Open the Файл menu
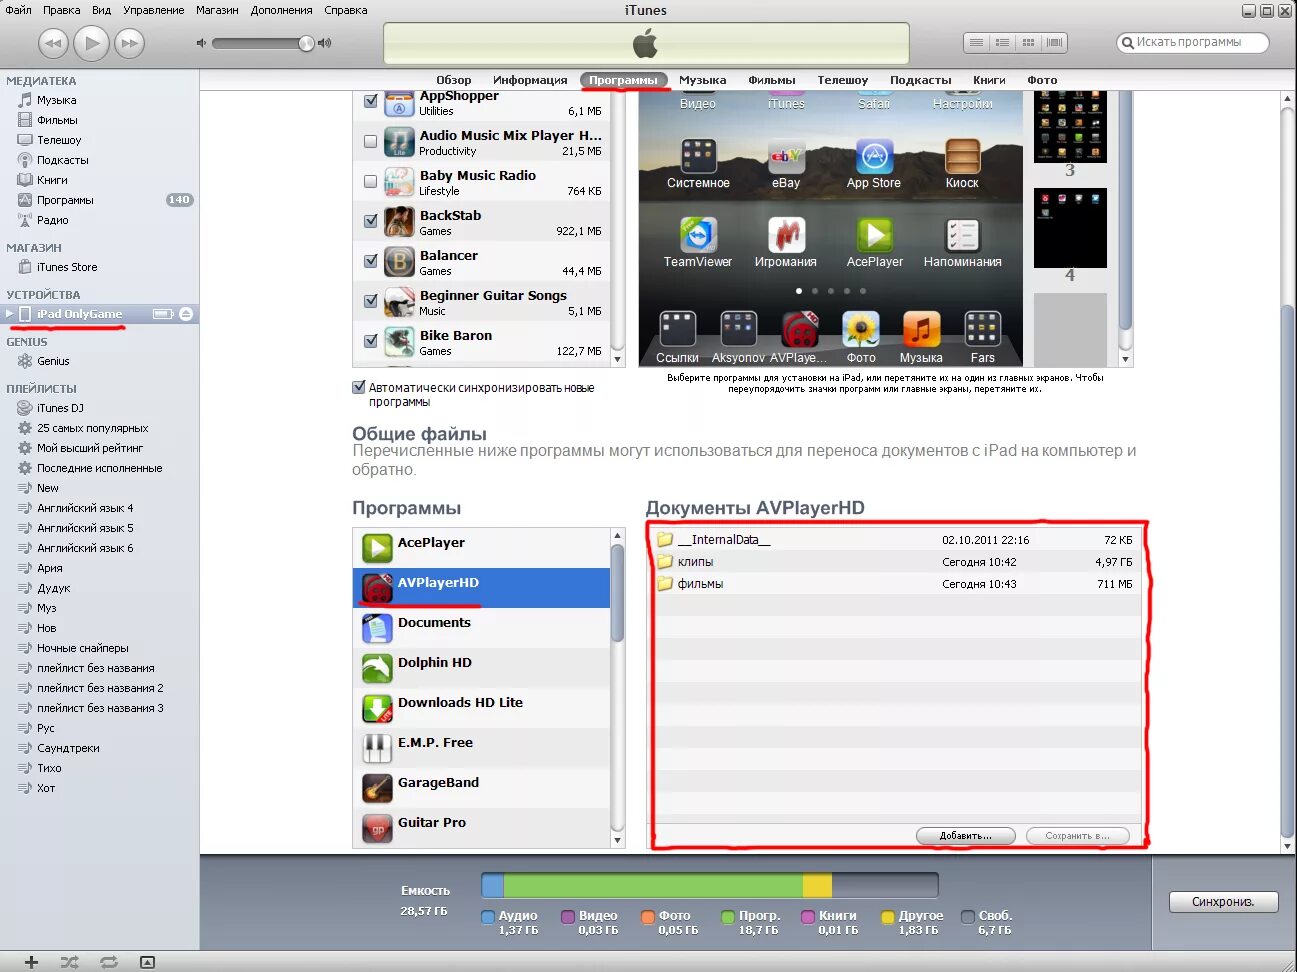The image size is (1297, 972). point(18,10)
